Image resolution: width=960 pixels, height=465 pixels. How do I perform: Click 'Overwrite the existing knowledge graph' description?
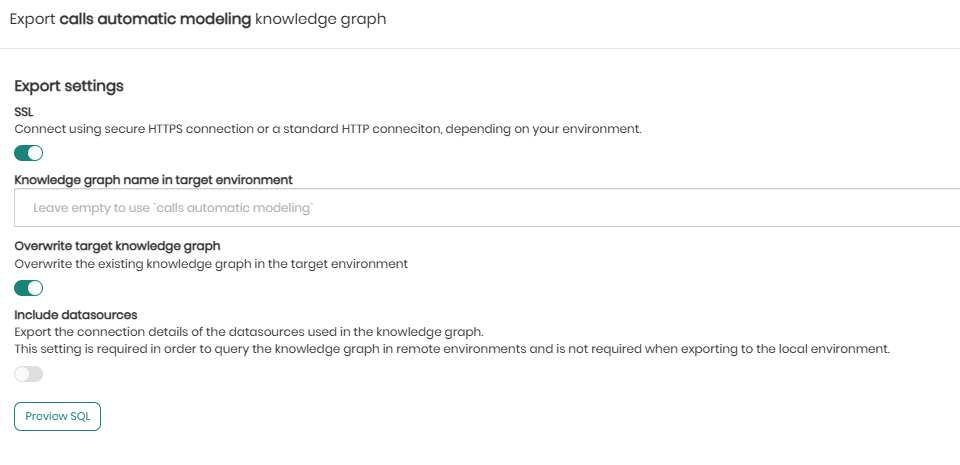tap(211, 264)
